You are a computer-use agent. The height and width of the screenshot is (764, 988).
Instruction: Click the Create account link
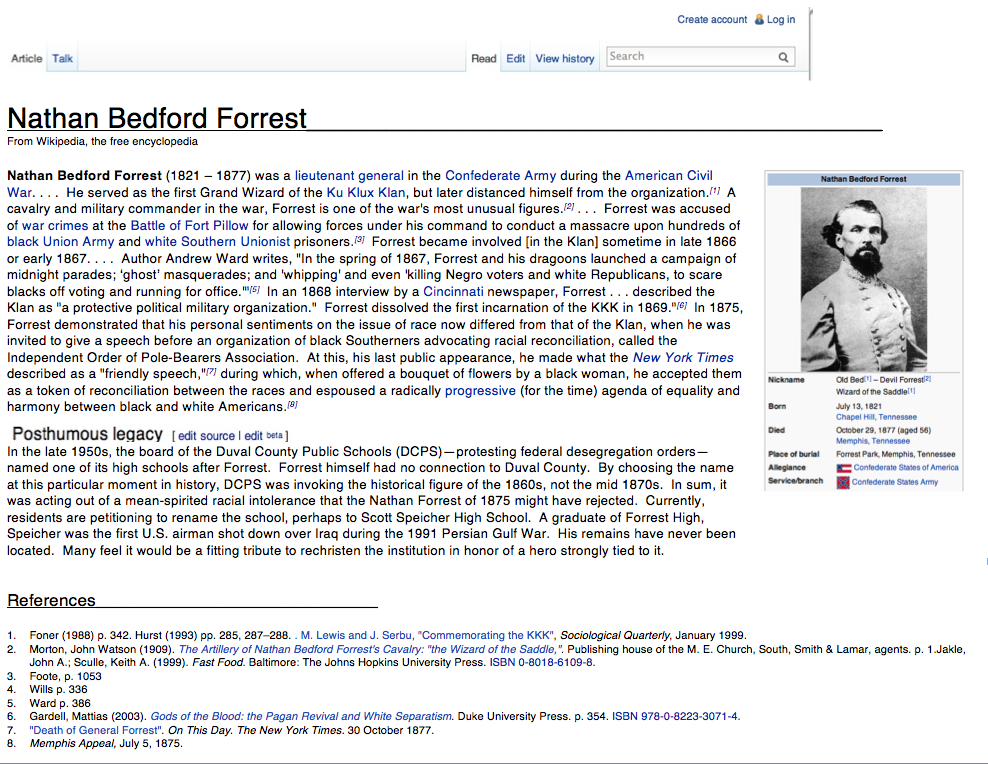pyautogui.click(x=712, y=19)
